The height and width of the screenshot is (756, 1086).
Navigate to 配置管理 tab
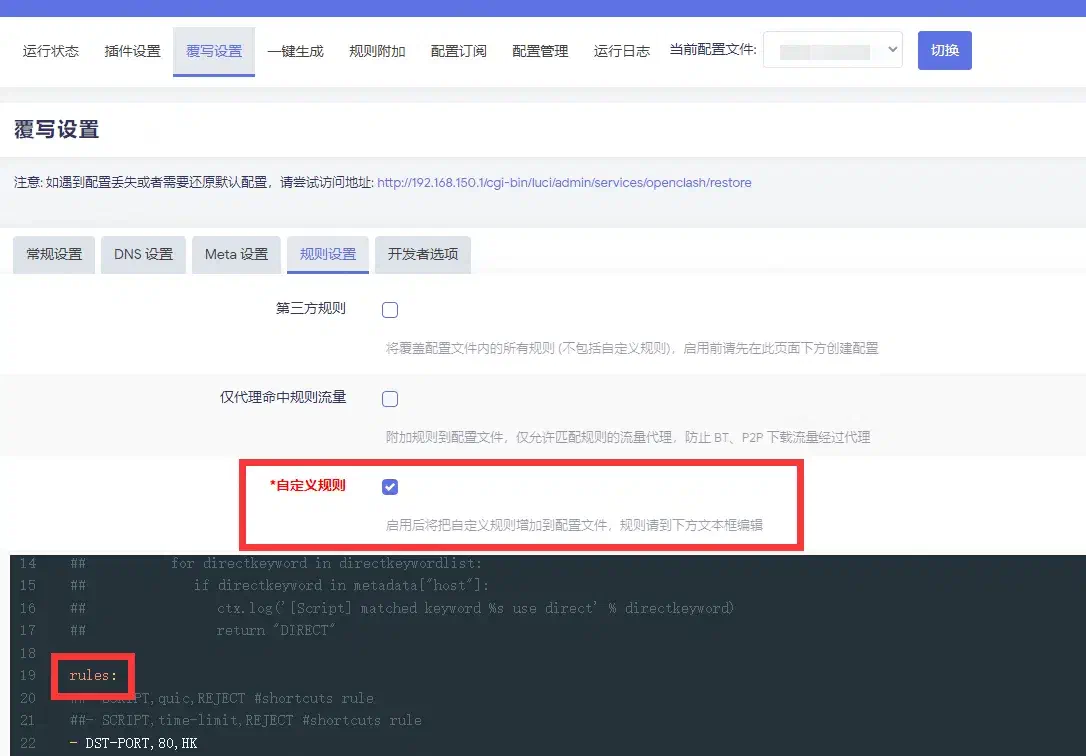(x=540, y=51)
